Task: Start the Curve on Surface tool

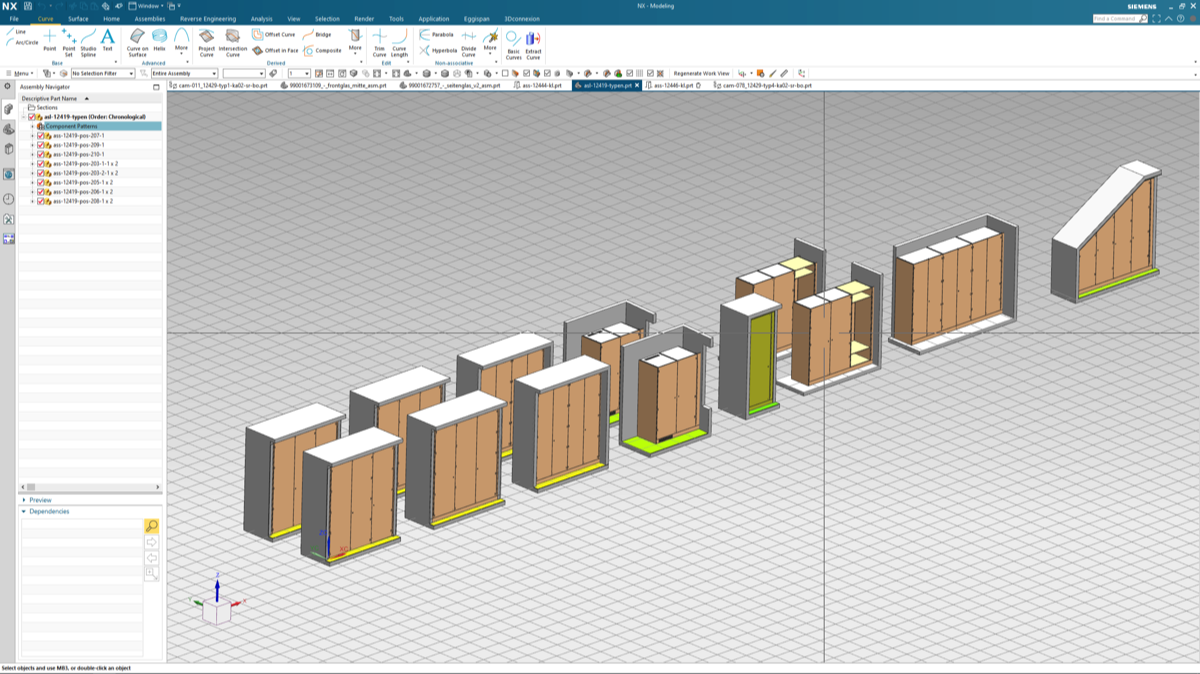Action: click(x=137, y=43)
